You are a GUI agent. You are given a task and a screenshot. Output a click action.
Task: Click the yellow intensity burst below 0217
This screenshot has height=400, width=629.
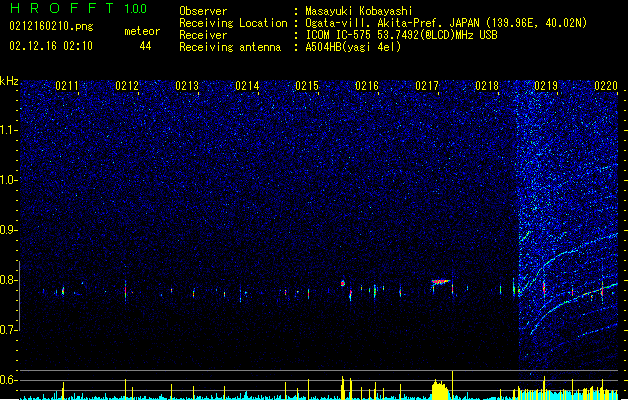440,390
